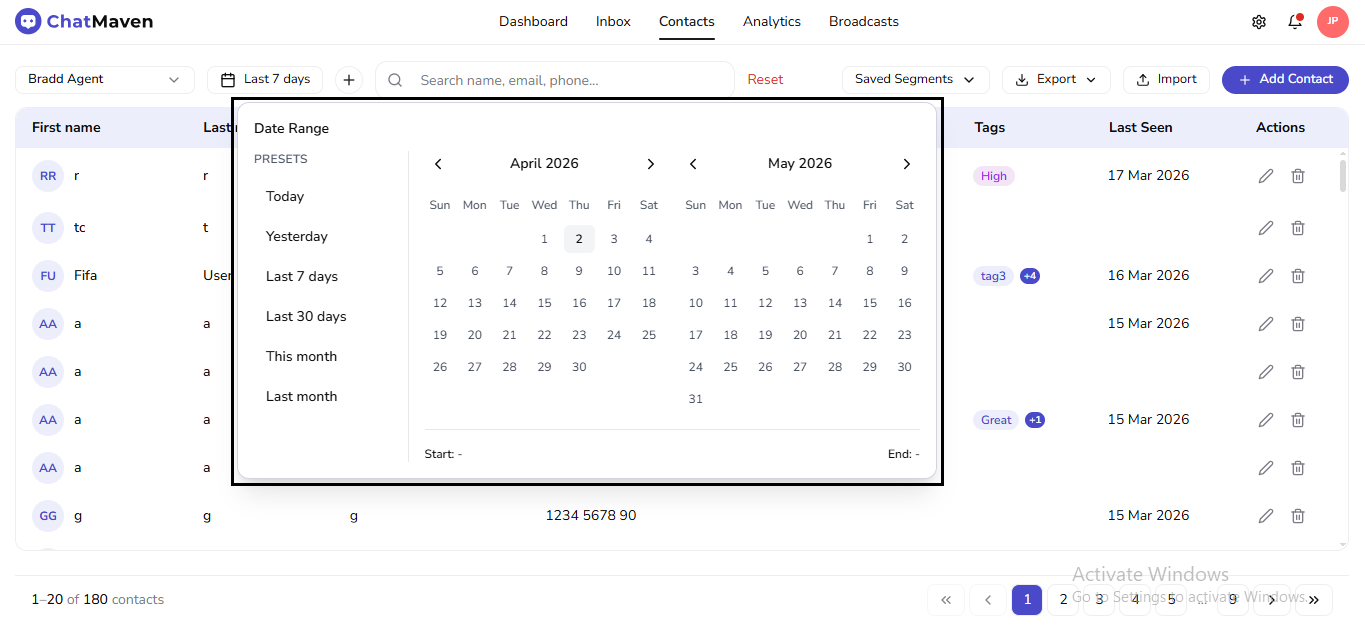
Task: Edit the contact named Fifa
Action: click(1265, 275)
